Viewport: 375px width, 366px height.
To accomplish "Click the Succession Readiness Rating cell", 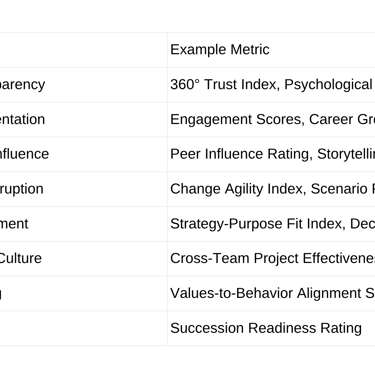I will pyautogui.click(x=271, y=328).
